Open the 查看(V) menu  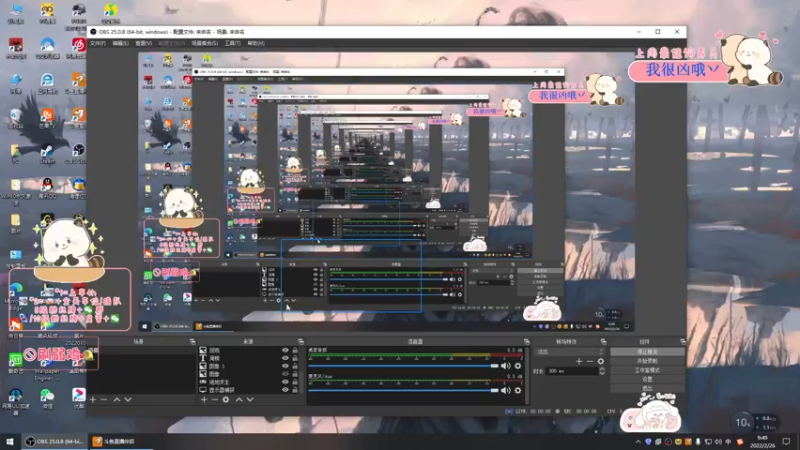143,43
